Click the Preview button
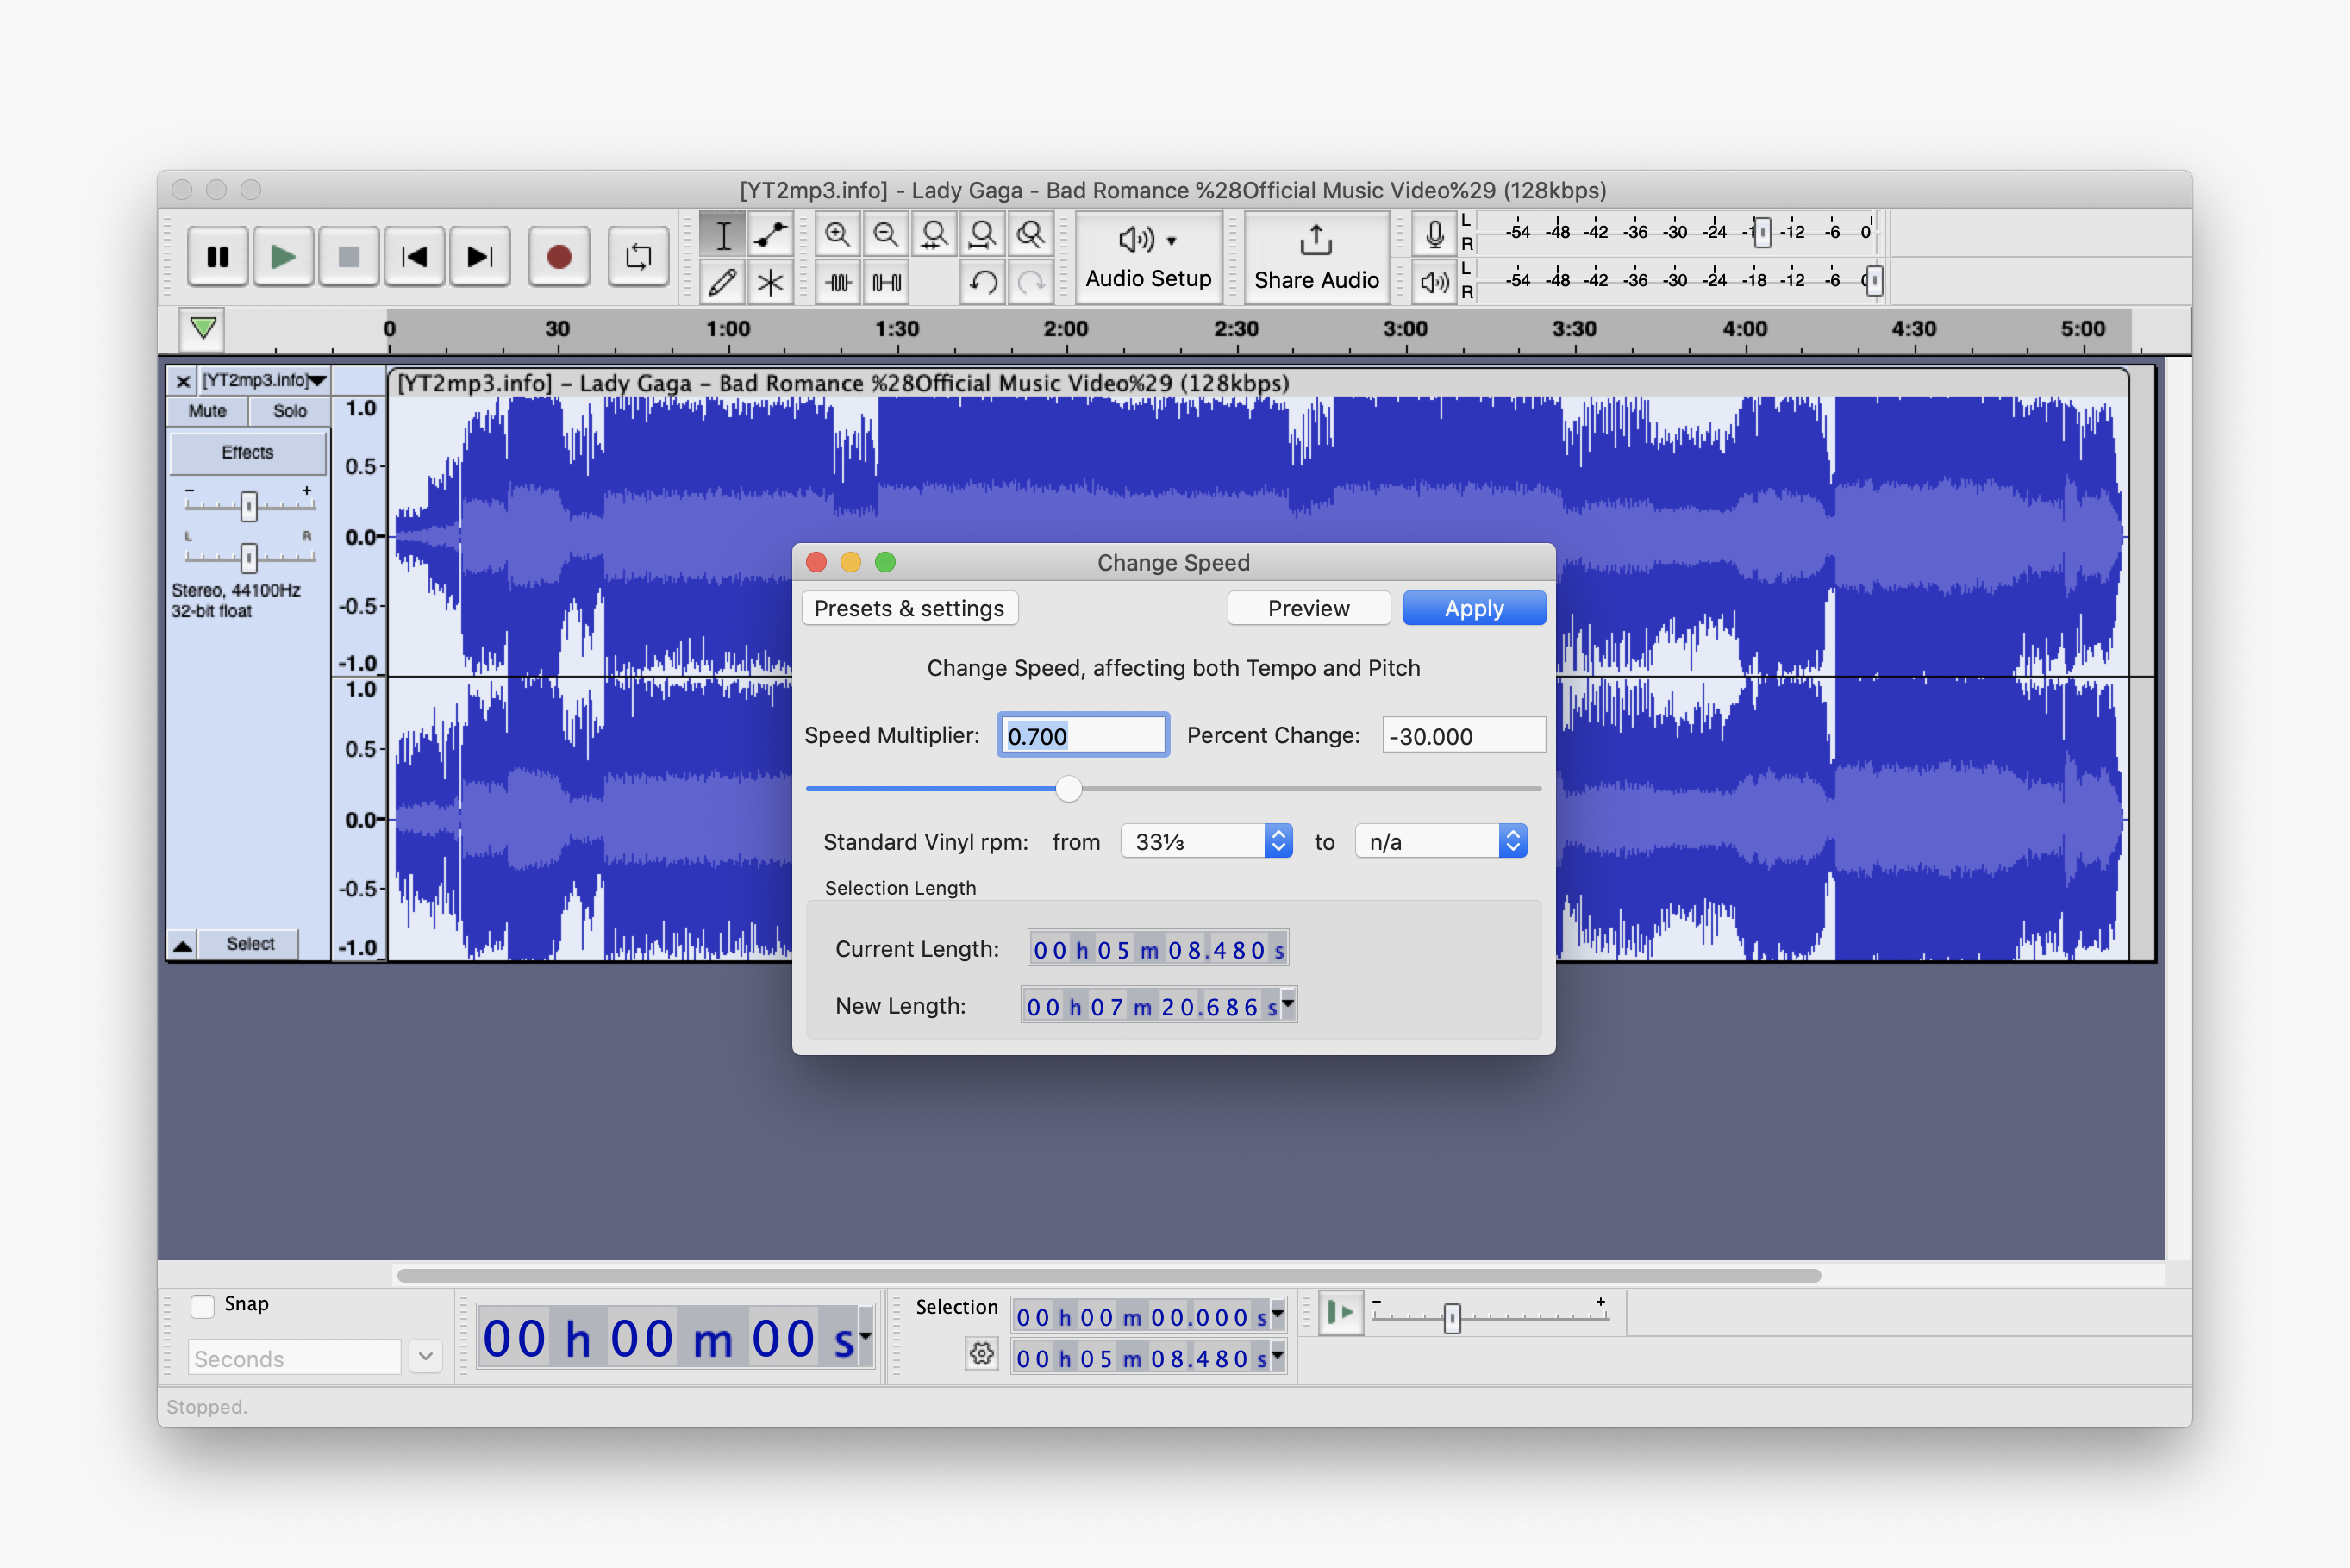The width and height of the screenshot is (2350, 1568). click(x=1308, y=608)
